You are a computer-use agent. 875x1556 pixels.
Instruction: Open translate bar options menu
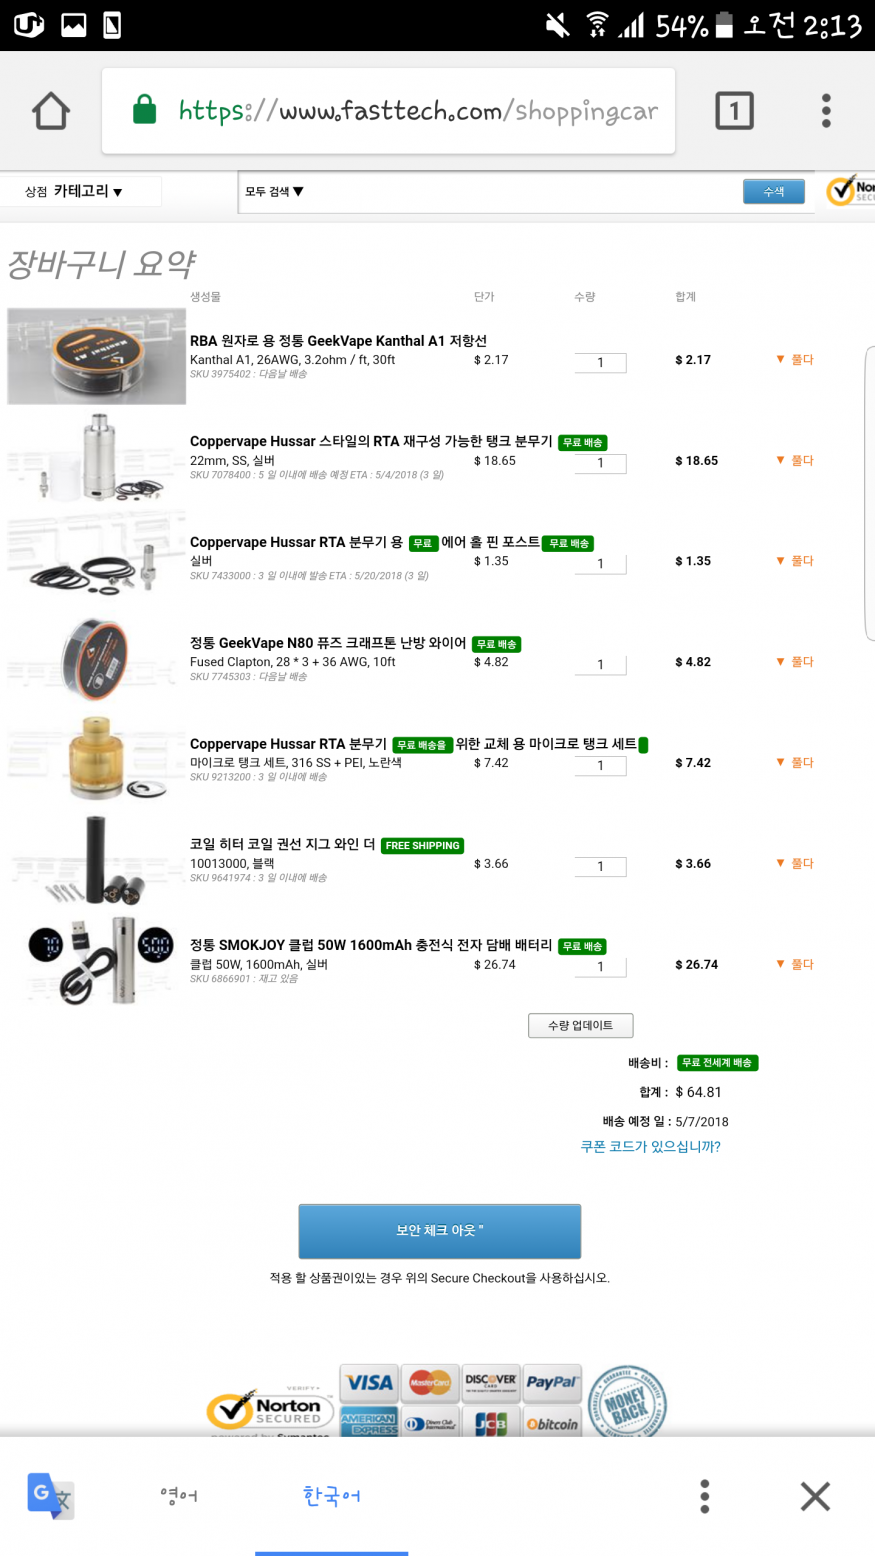[x=705, y=1496]
